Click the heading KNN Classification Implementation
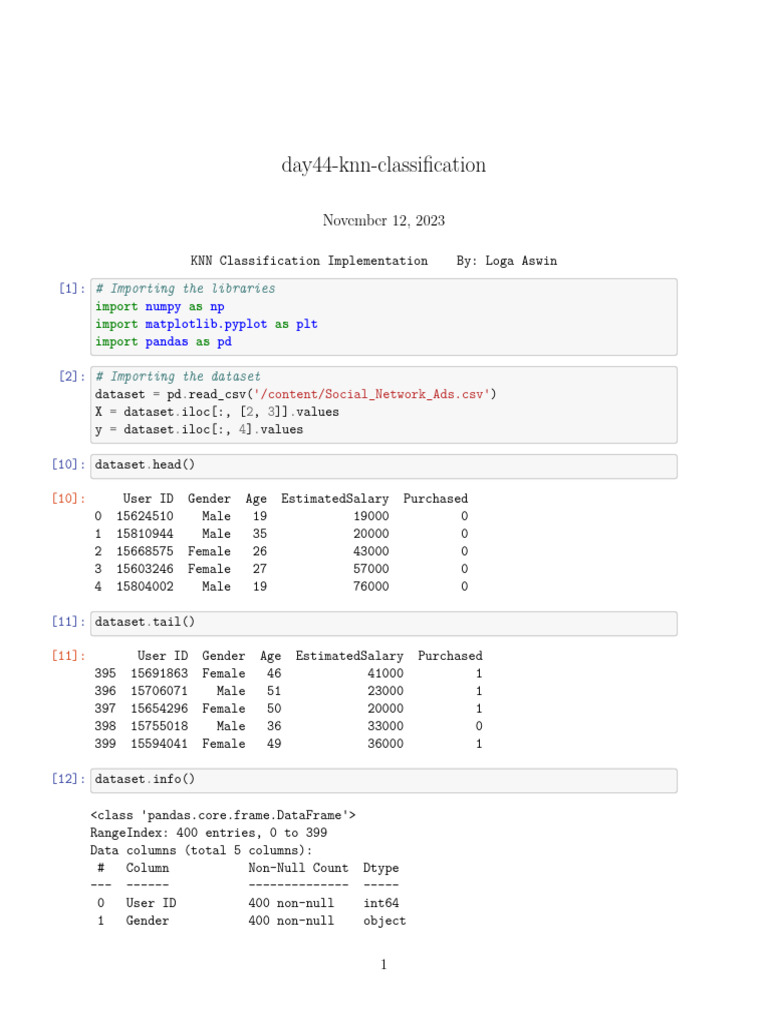768x1024 pixels. 309,261
